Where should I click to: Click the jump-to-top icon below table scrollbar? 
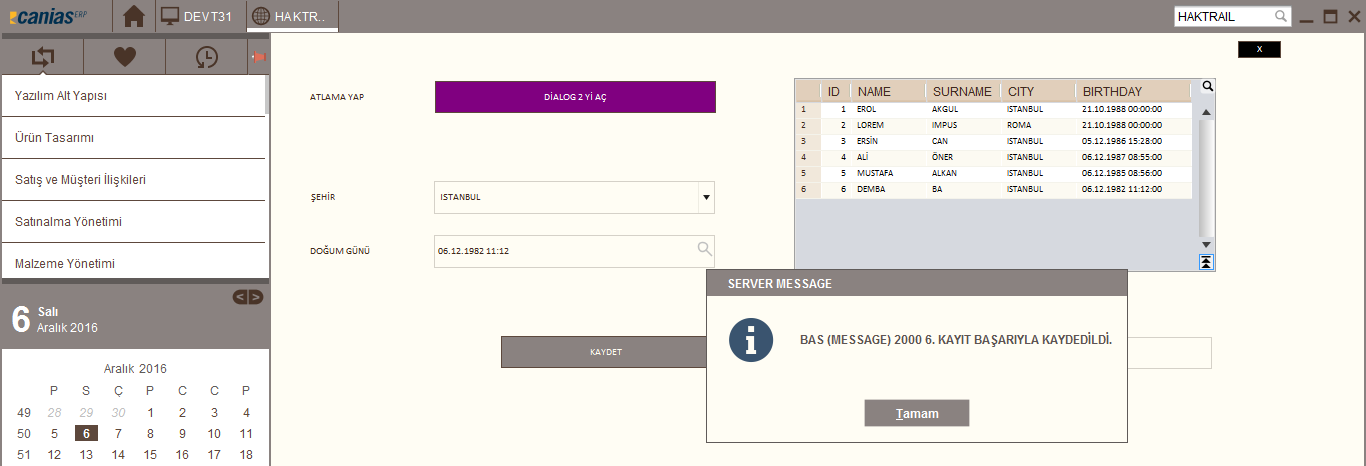[1207, 262]
